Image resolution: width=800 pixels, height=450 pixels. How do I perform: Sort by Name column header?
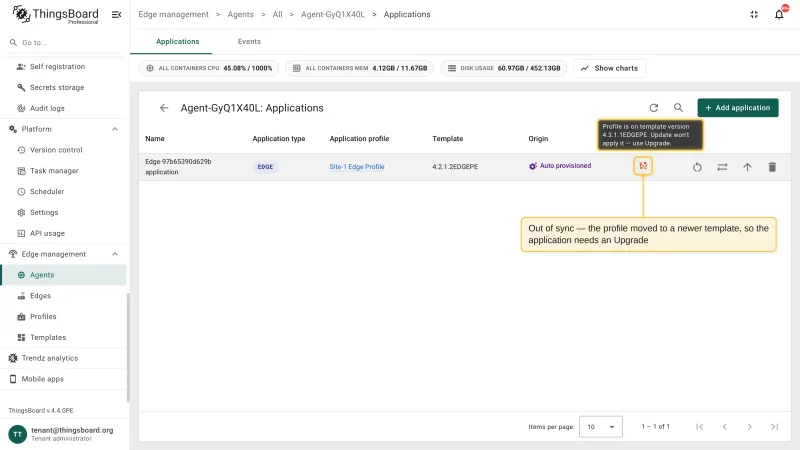155,139
